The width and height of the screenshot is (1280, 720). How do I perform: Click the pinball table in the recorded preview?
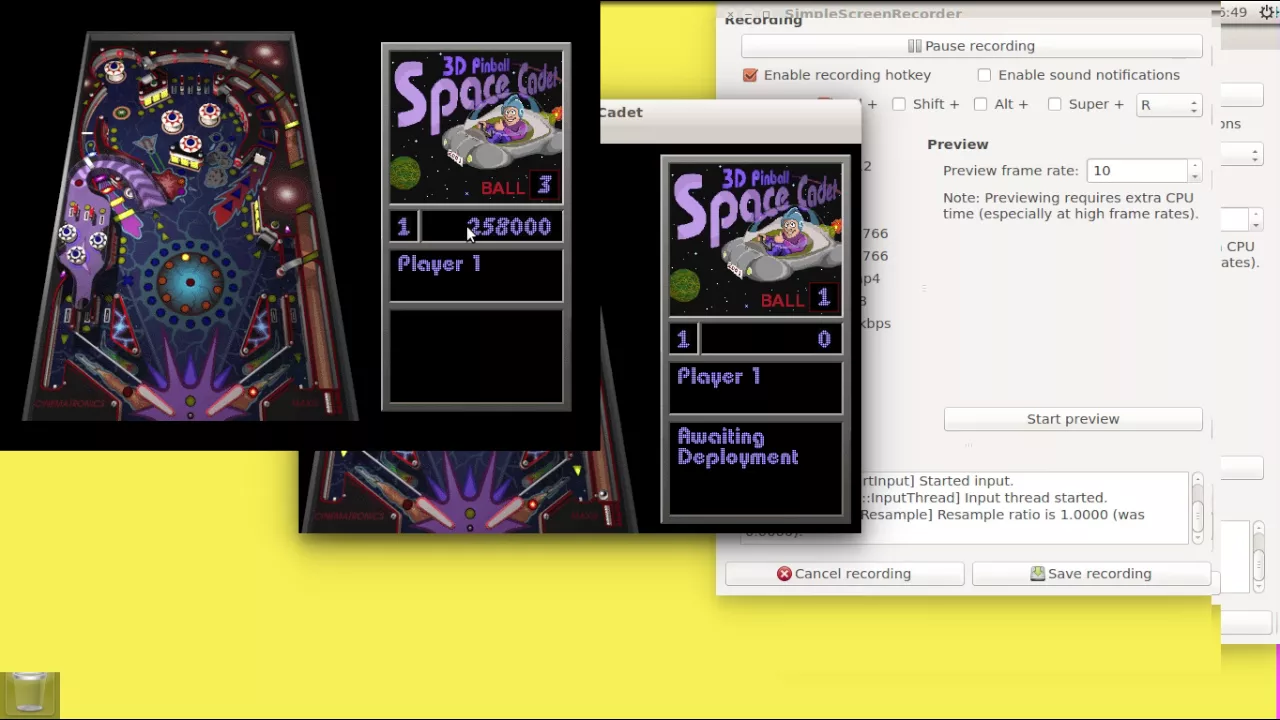click(190, 225)
